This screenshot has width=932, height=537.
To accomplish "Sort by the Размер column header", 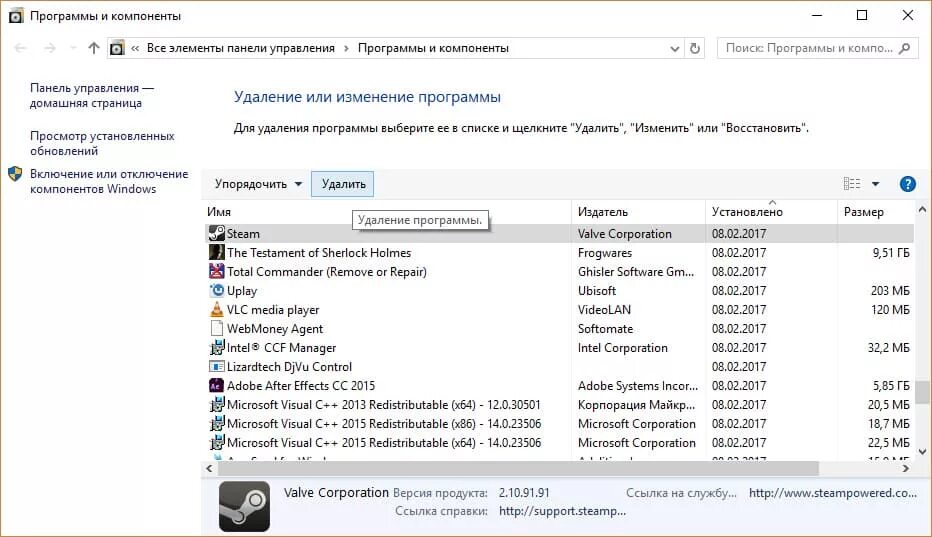I will point(876,212).
